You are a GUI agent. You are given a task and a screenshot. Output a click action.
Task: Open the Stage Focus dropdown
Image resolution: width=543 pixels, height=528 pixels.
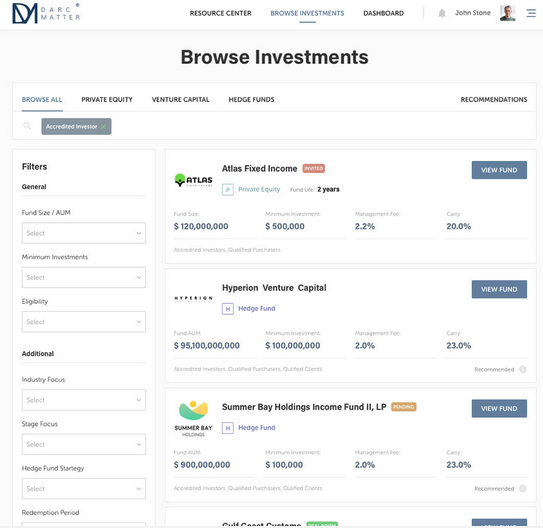pos(84,444)
